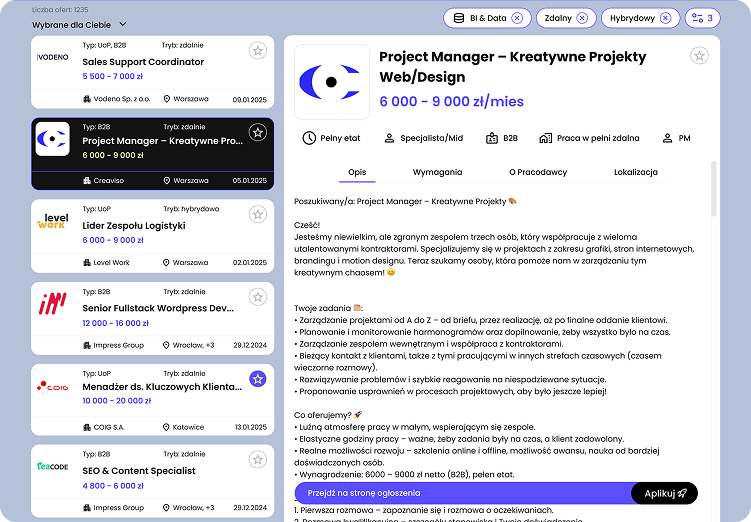Switch to the Opis tab
Viewport: 751px width, 522px height.
[x=357, y=172]
